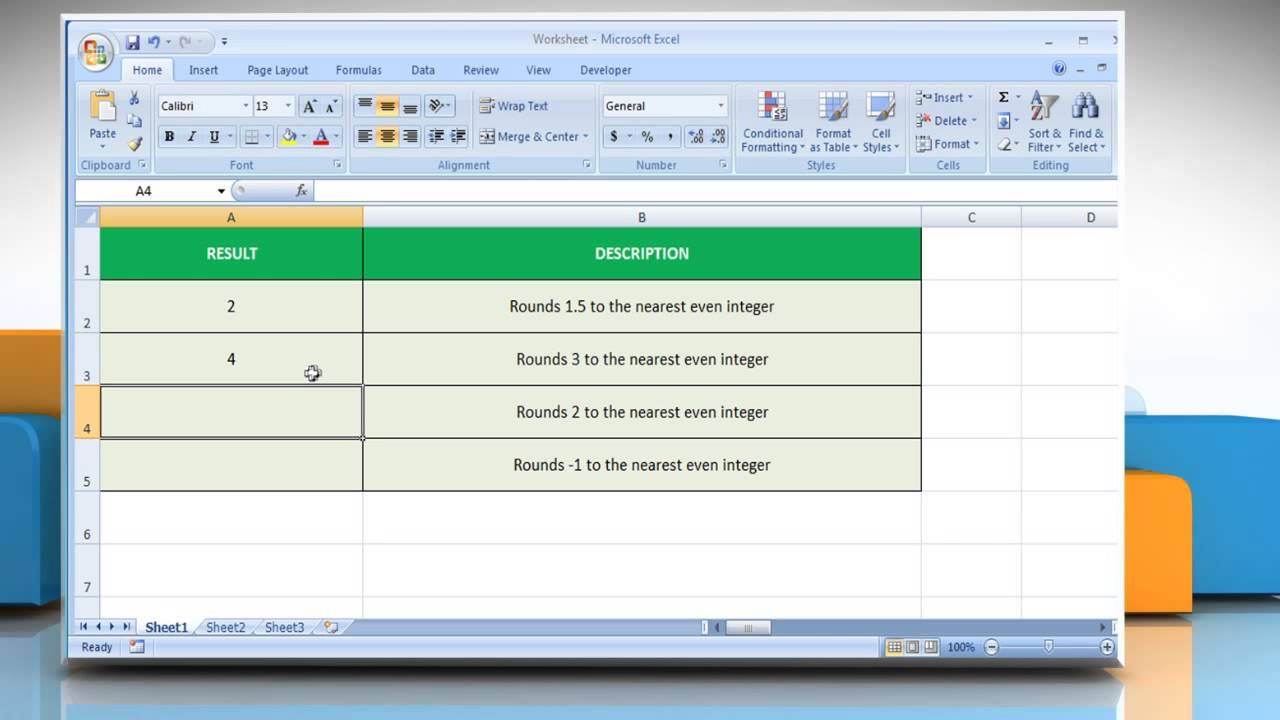Apply comma style number format
Viewport: 1280px width, 720px height.
[x=670, y=137]
